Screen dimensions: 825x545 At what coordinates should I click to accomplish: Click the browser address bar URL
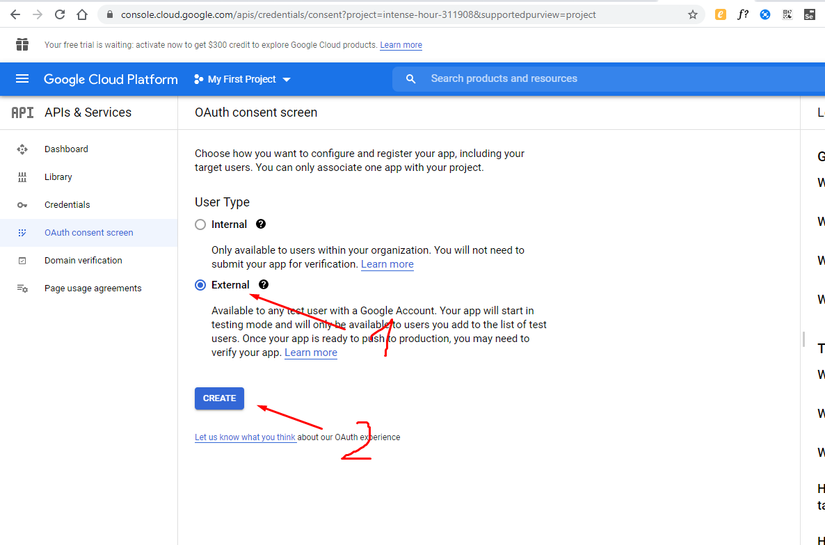click(x=358, y=15)
